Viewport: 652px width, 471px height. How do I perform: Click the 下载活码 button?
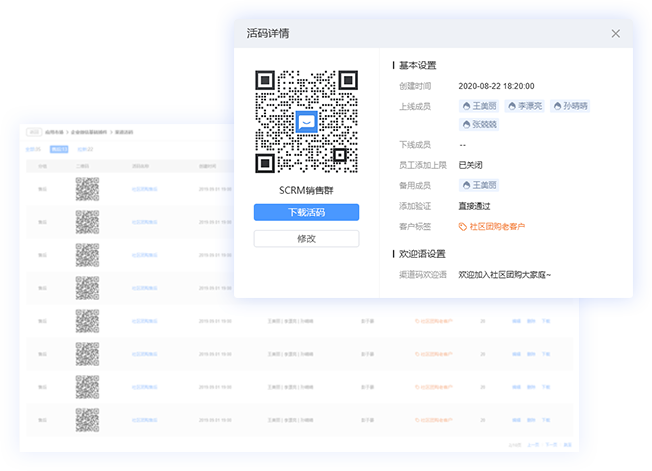[306, 212]
